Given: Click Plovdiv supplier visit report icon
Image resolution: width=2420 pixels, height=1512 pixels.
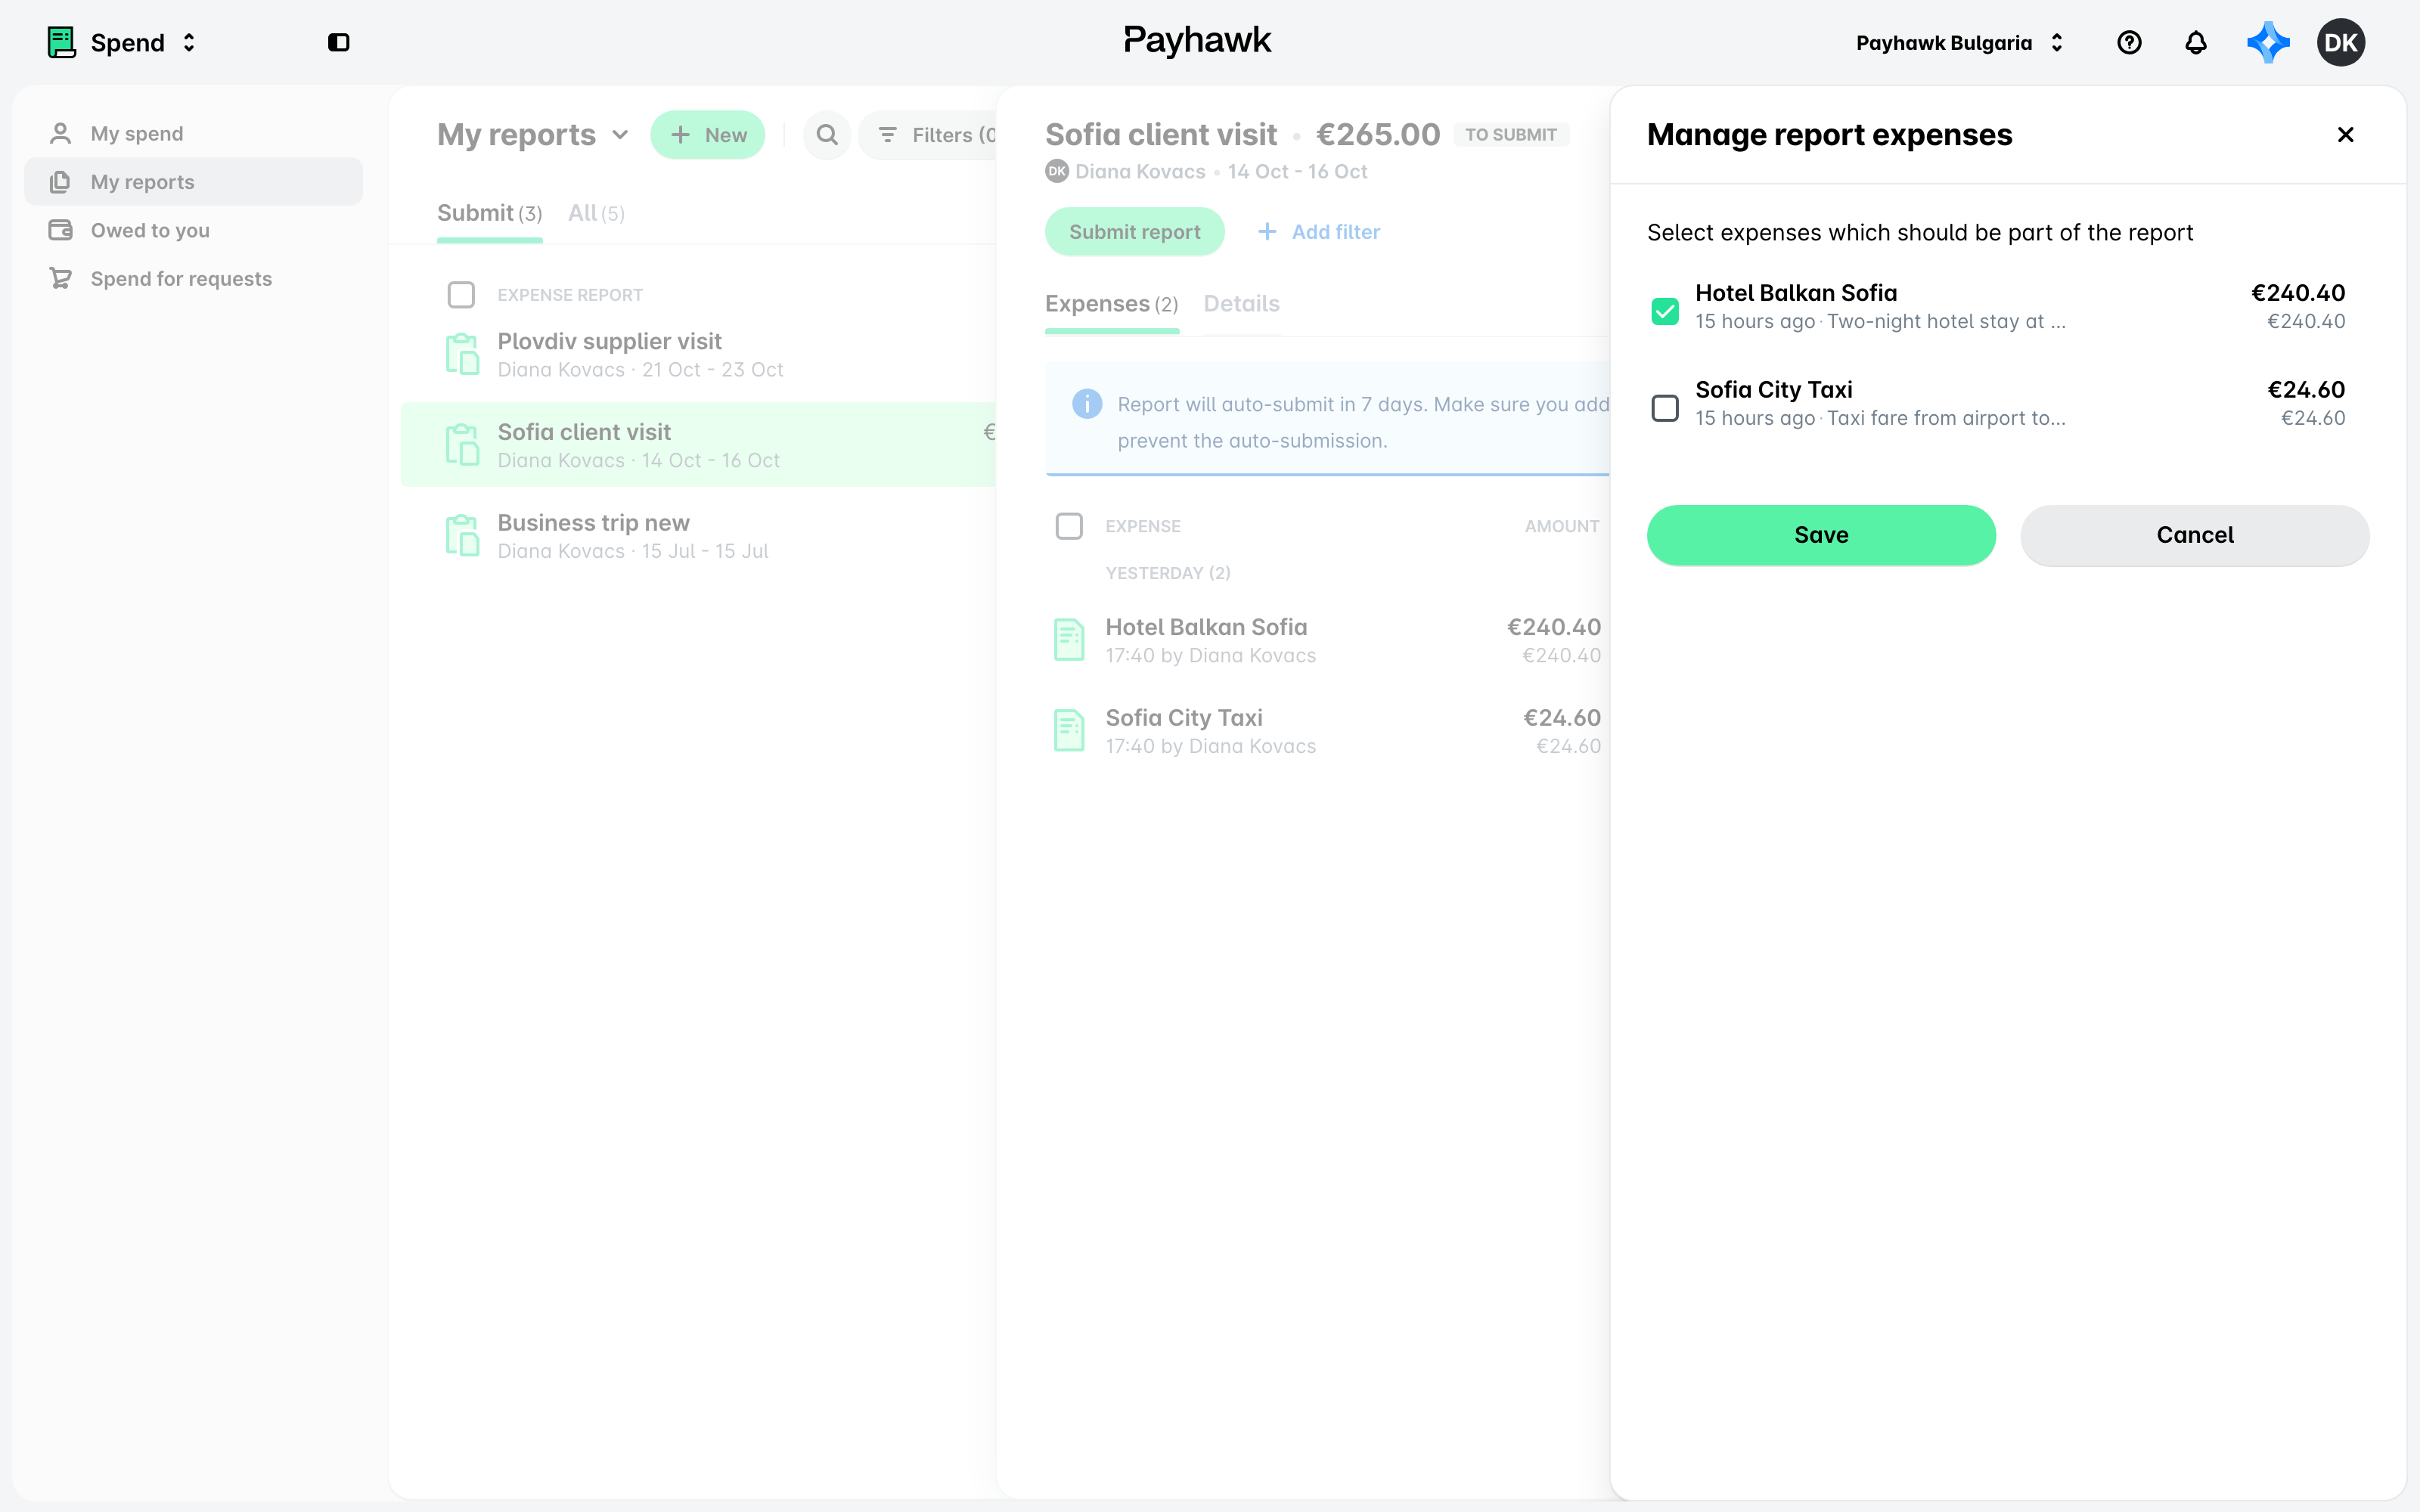Looking at the screenshot, I should coord(462,355).
